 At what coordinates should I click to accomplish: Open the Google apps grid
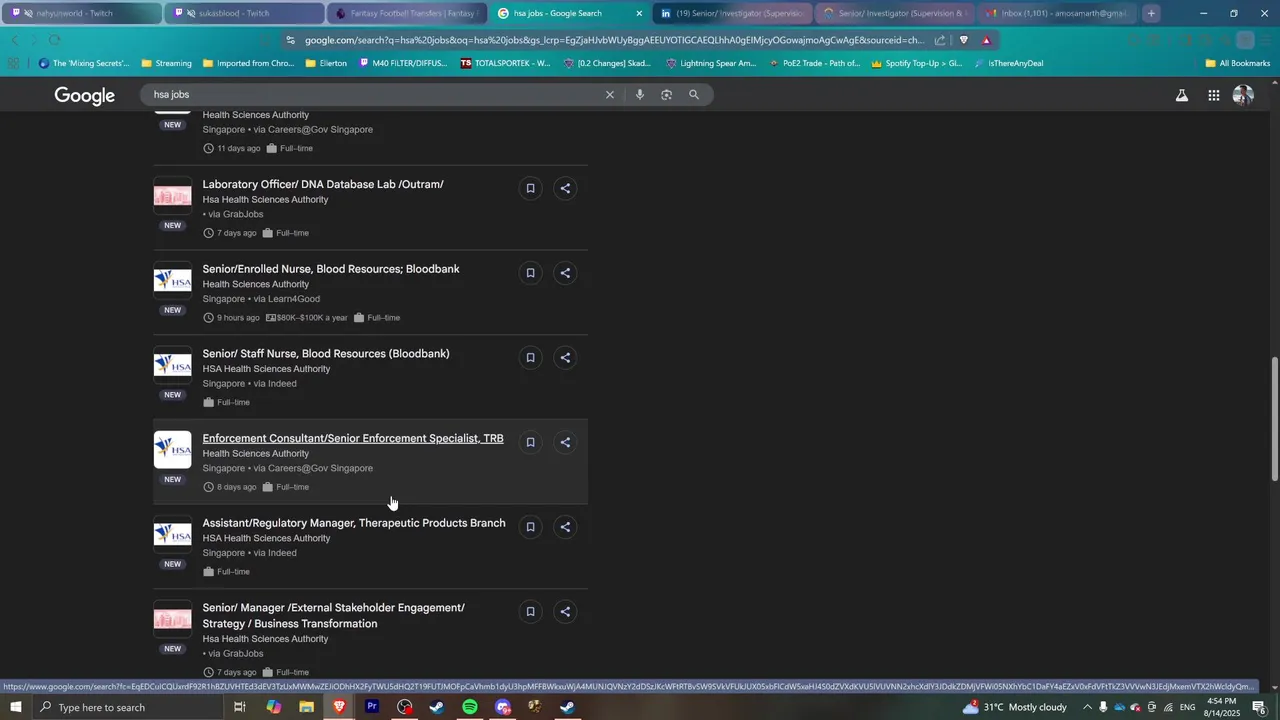click(1213, 96)
